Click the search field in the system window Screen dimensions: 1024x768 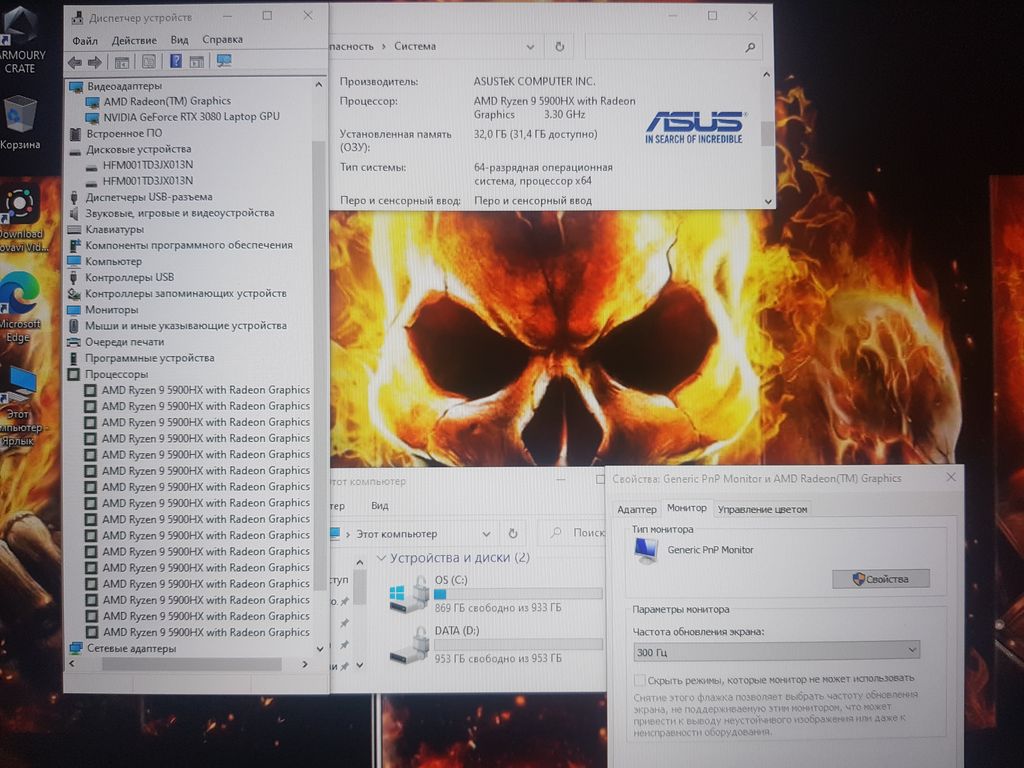(x=670, y=46)
